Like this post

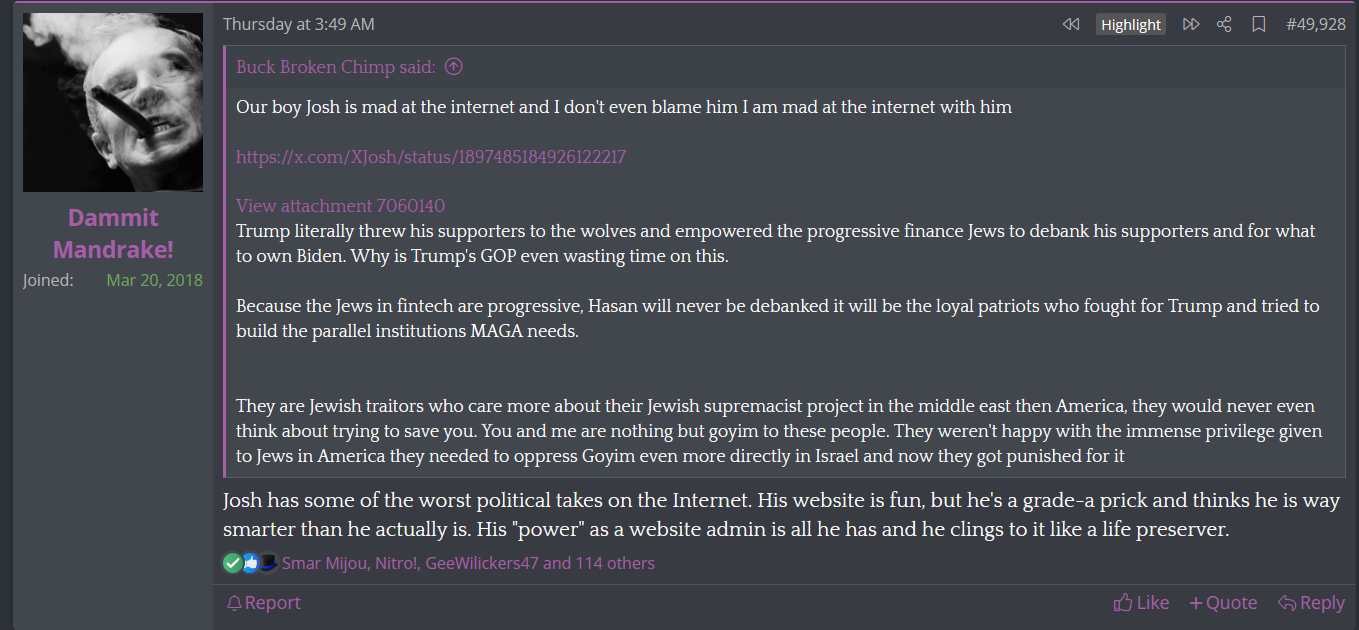(1141, 602)
